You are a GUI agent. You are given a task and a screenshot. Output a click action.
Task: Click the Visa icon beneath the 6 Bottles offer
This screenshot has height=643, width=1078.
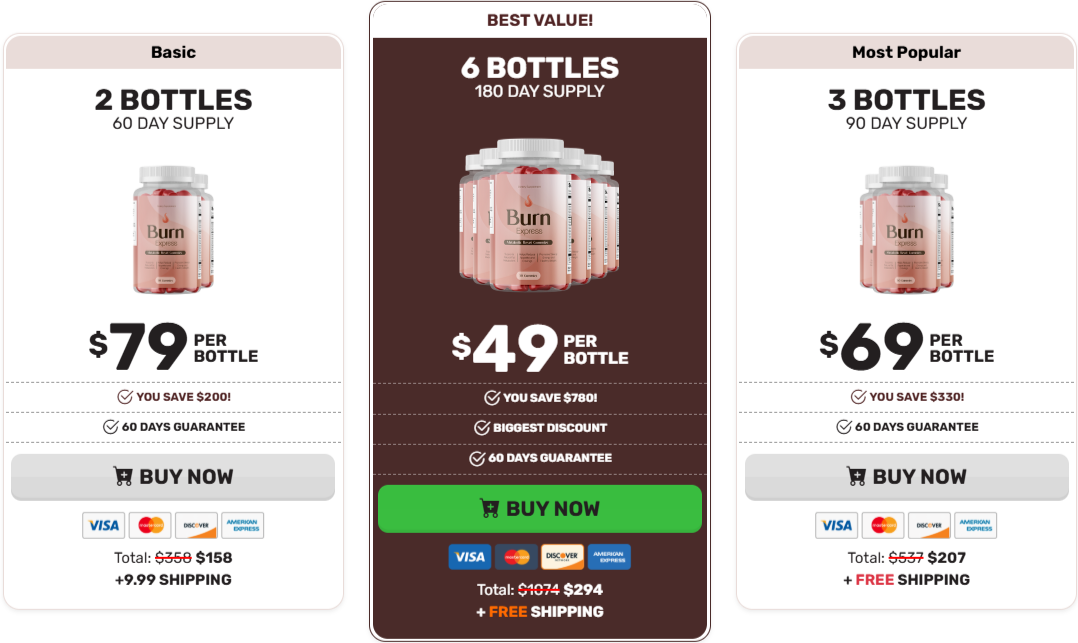pyautogui.click(x=470, y=557)
